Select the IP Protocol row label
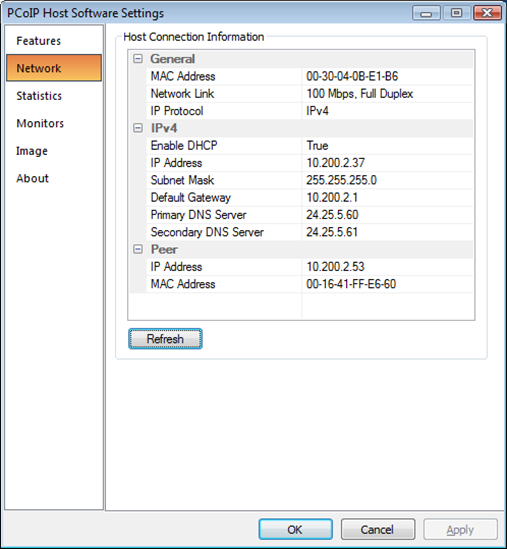The width and height of the screenshot is (507, 549). [x=177, y=111]
